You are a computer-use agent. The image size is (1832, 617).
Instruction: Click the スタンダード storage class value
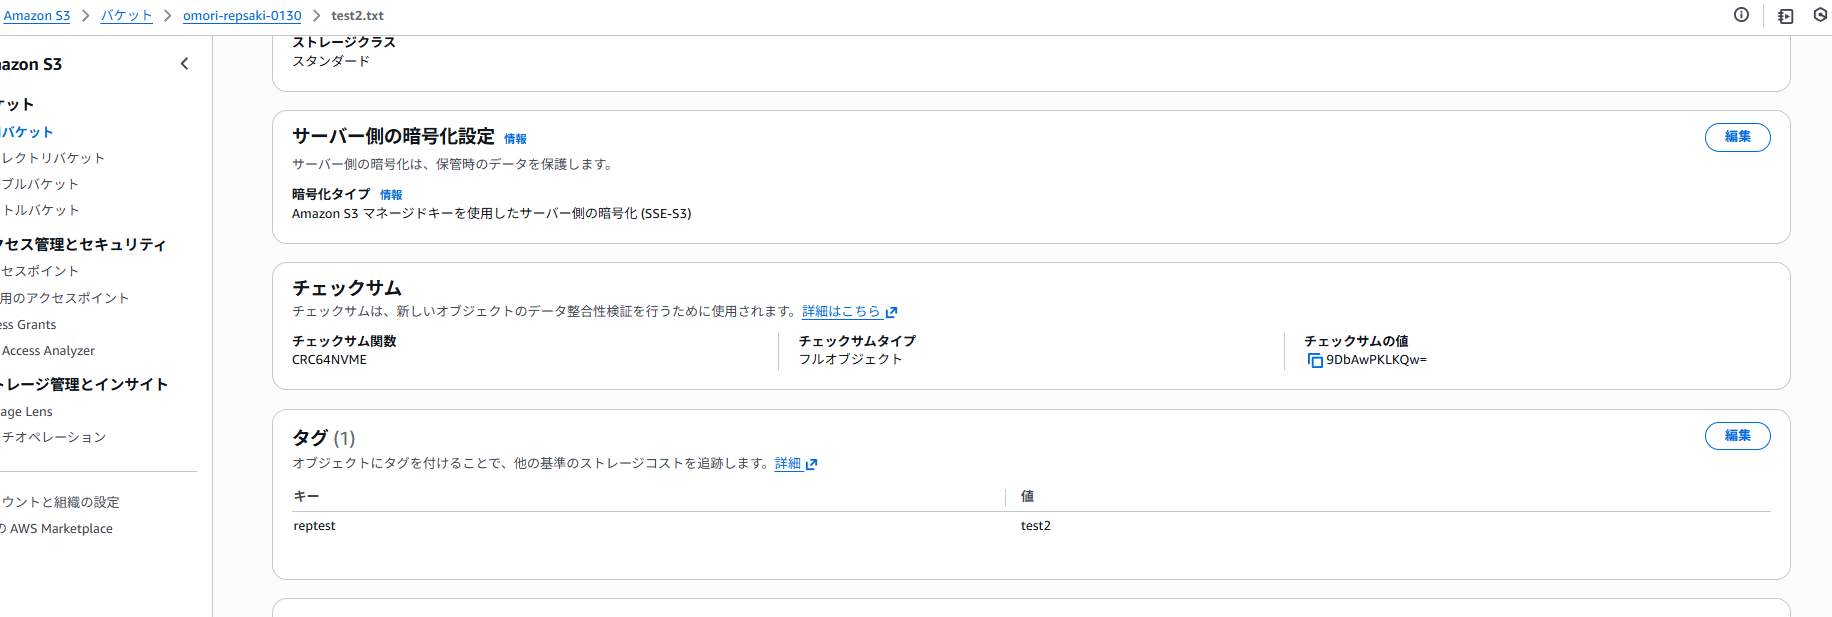[331, 61]
